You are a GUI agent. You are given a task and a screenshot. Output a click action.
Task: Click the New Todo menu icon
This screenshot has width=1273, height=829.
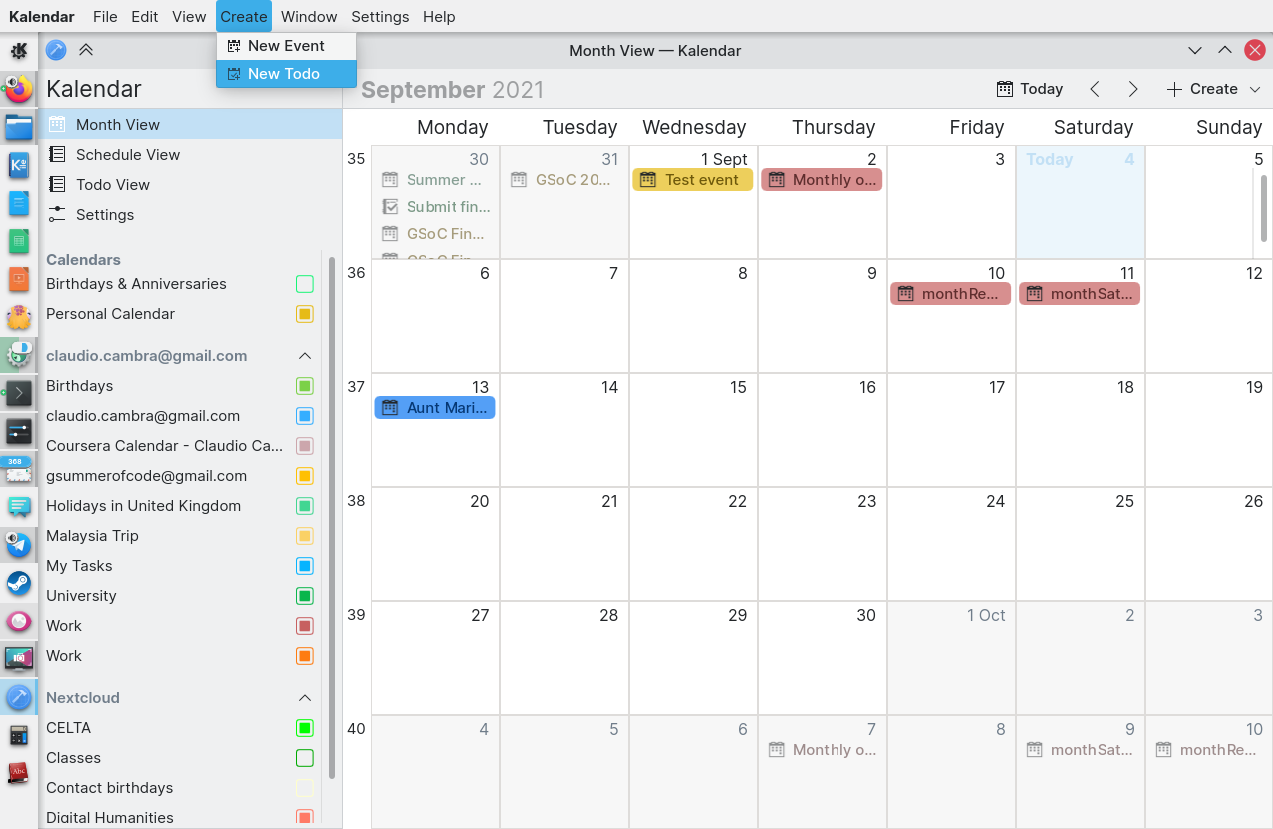[234, 74]
